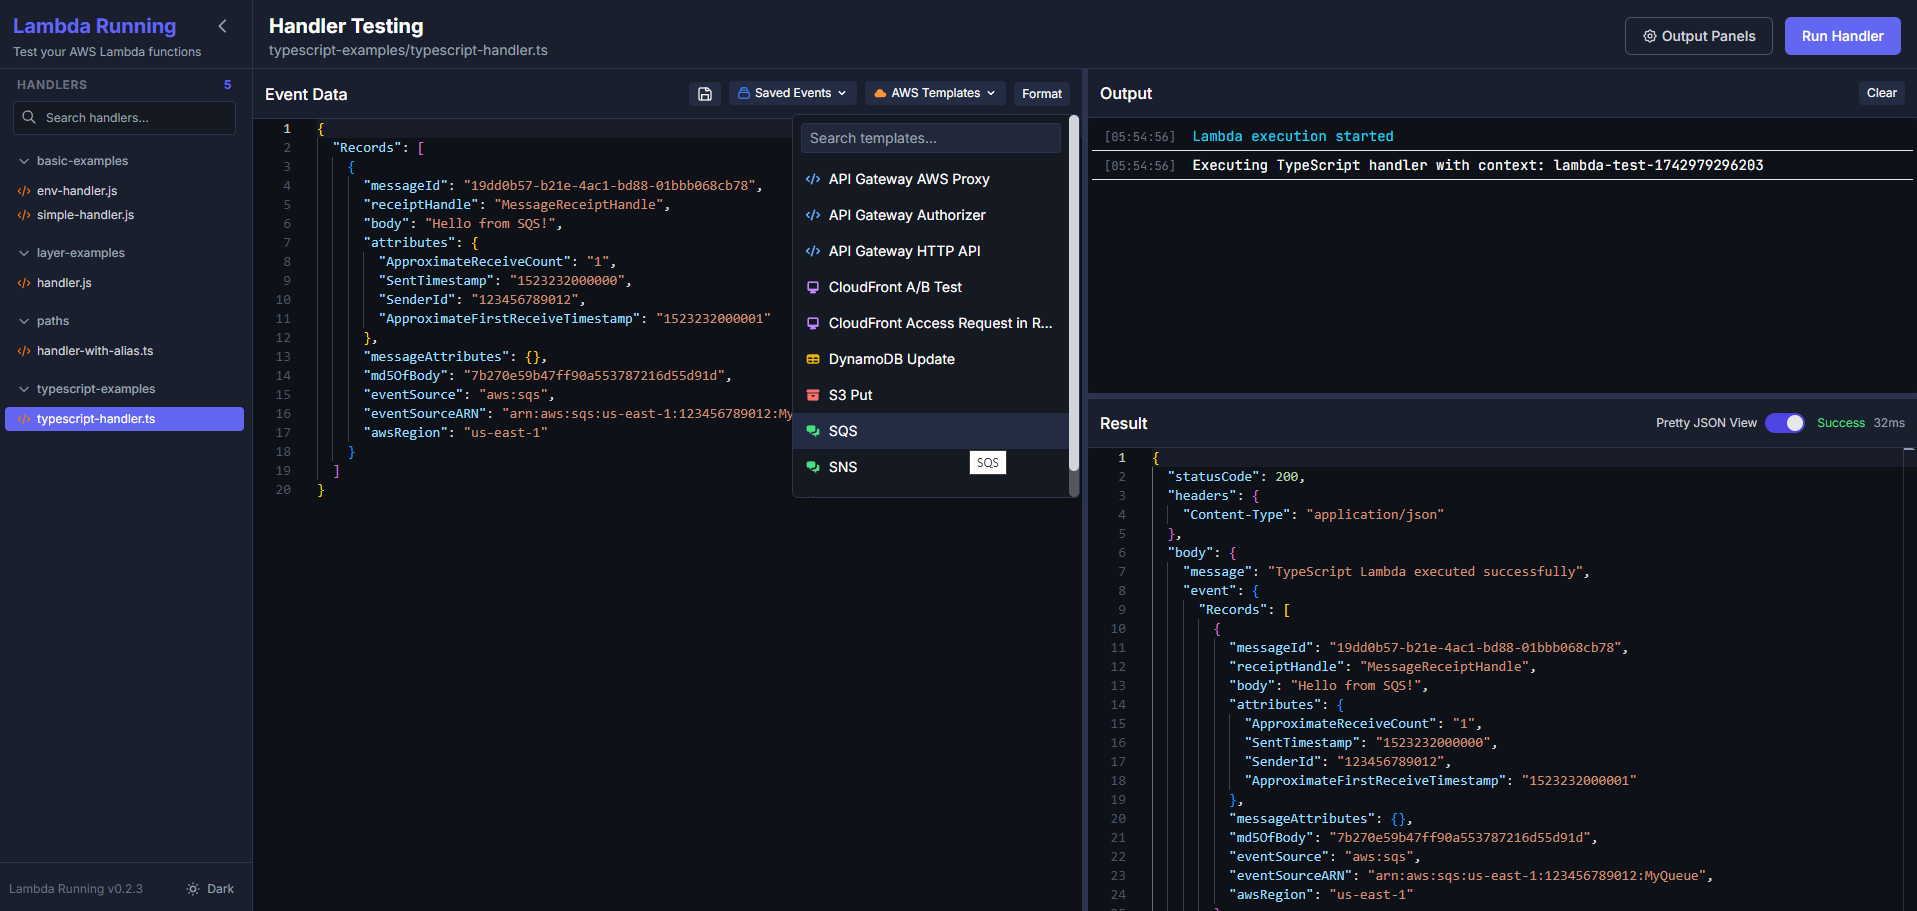The image size is (1917, 911).
Task: Click the typescript-examples/typescript-handler.ts path subtitle
Action: [408, 50]
